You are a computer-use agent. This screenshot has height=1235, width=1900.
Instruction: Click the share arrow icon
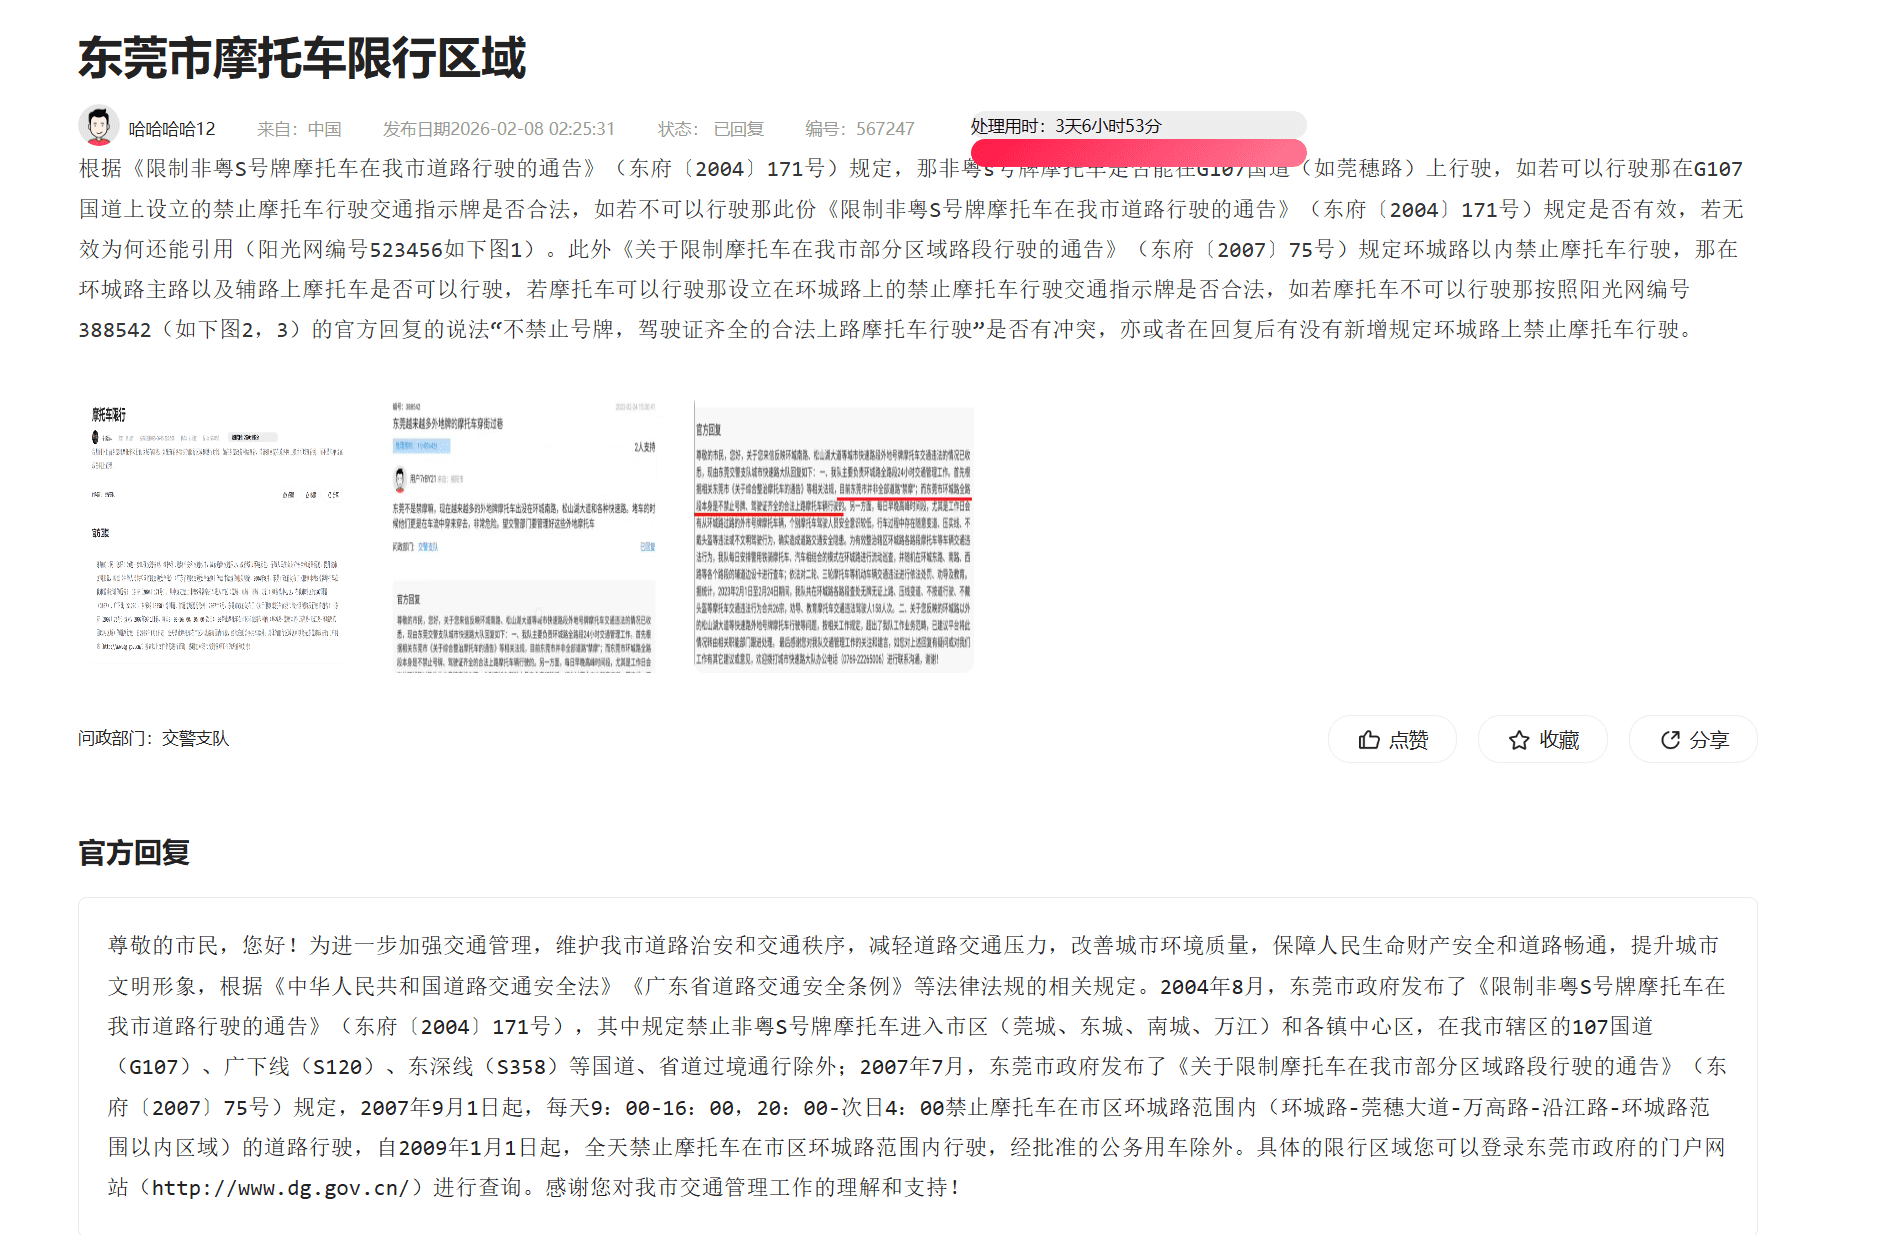point(1670,740)
